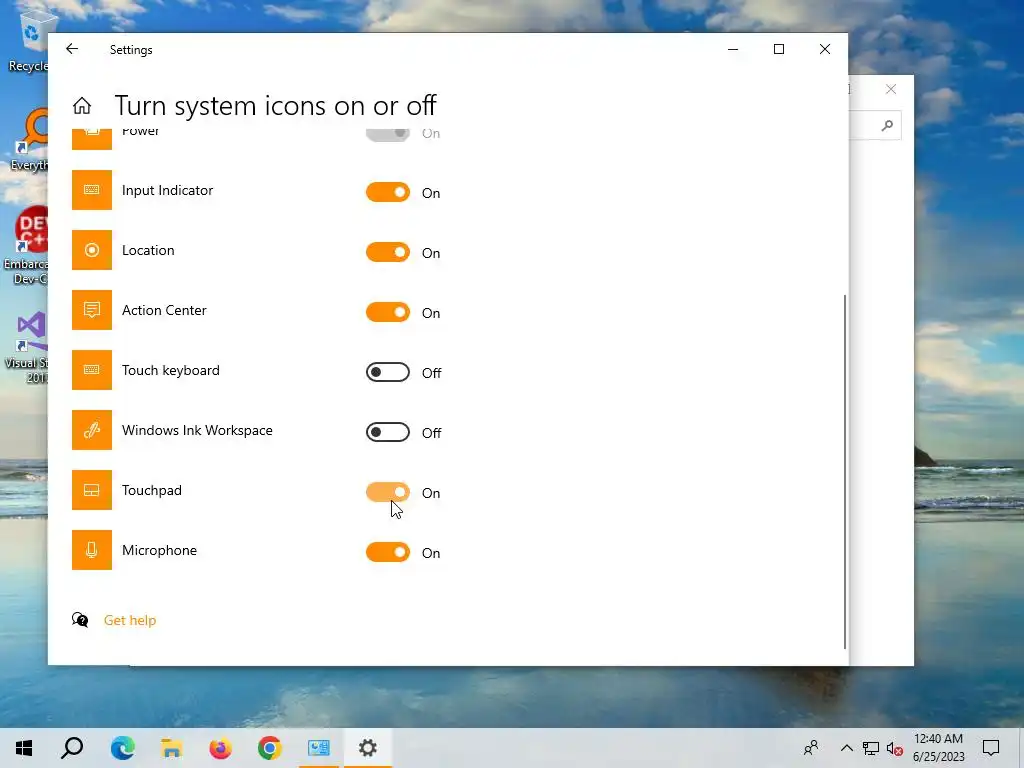Click the Touchpad tile icon
Screen dimensions: 1024x768
point(91,490)
